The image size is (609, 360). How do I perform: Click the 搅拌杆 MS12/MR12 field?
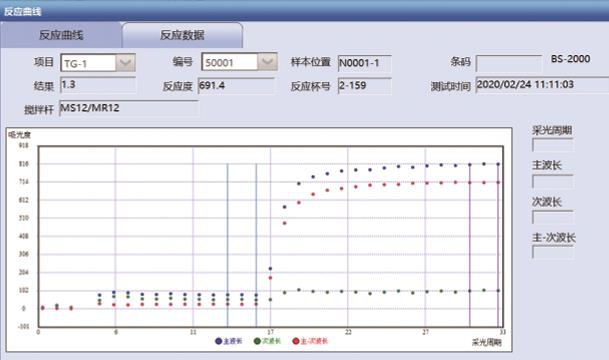pos(129,108)
